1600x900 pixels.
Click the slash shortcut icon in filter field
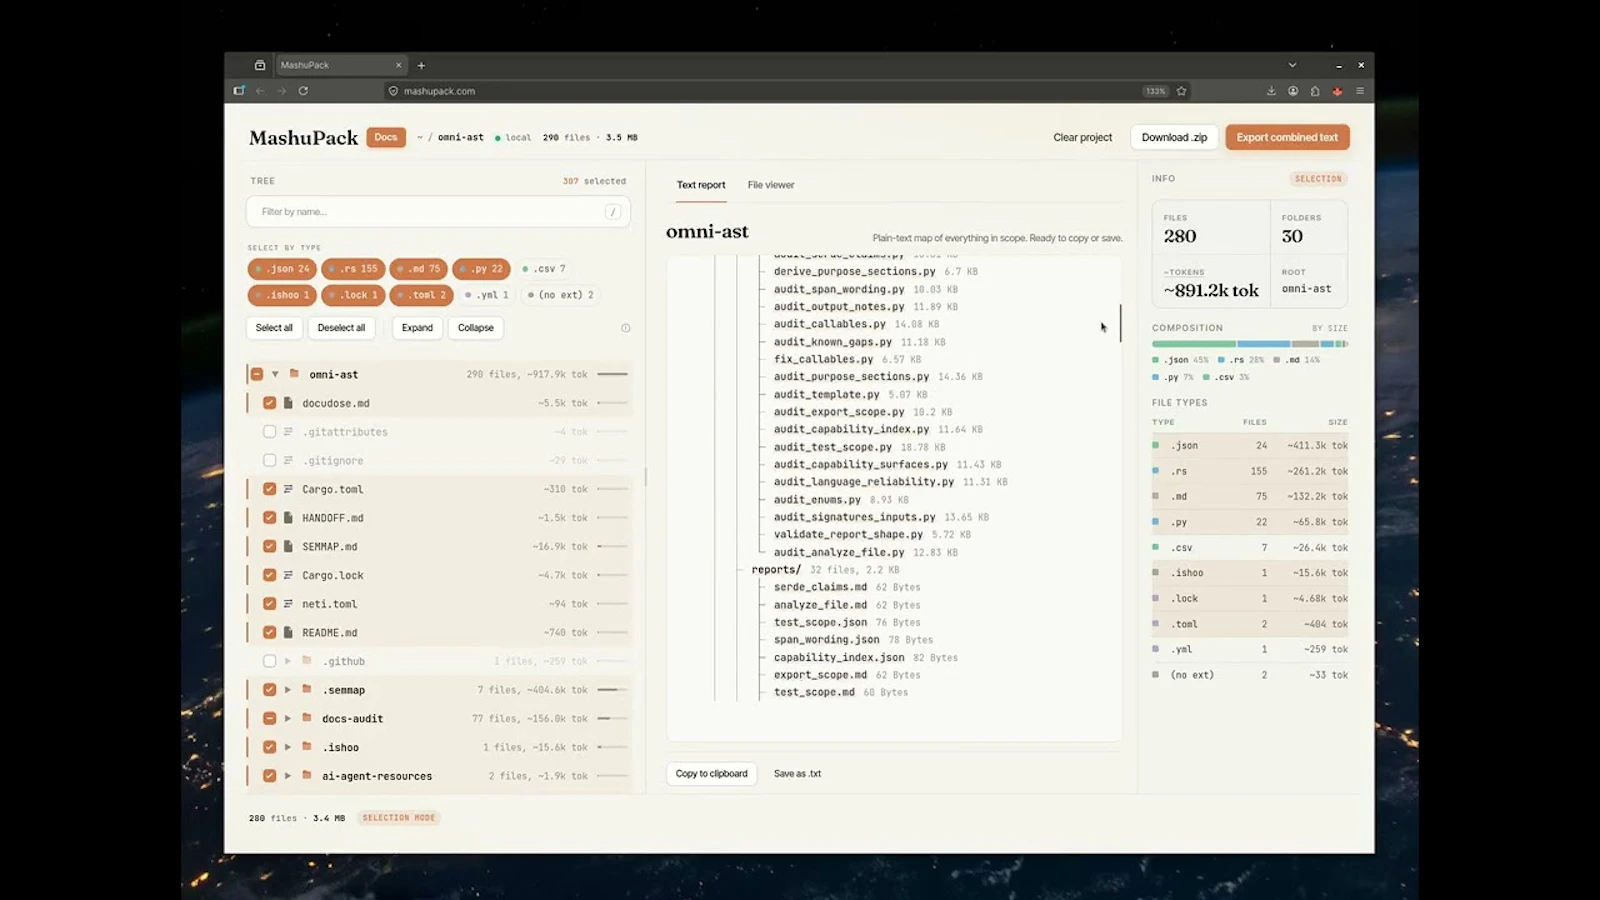[613, 212]
